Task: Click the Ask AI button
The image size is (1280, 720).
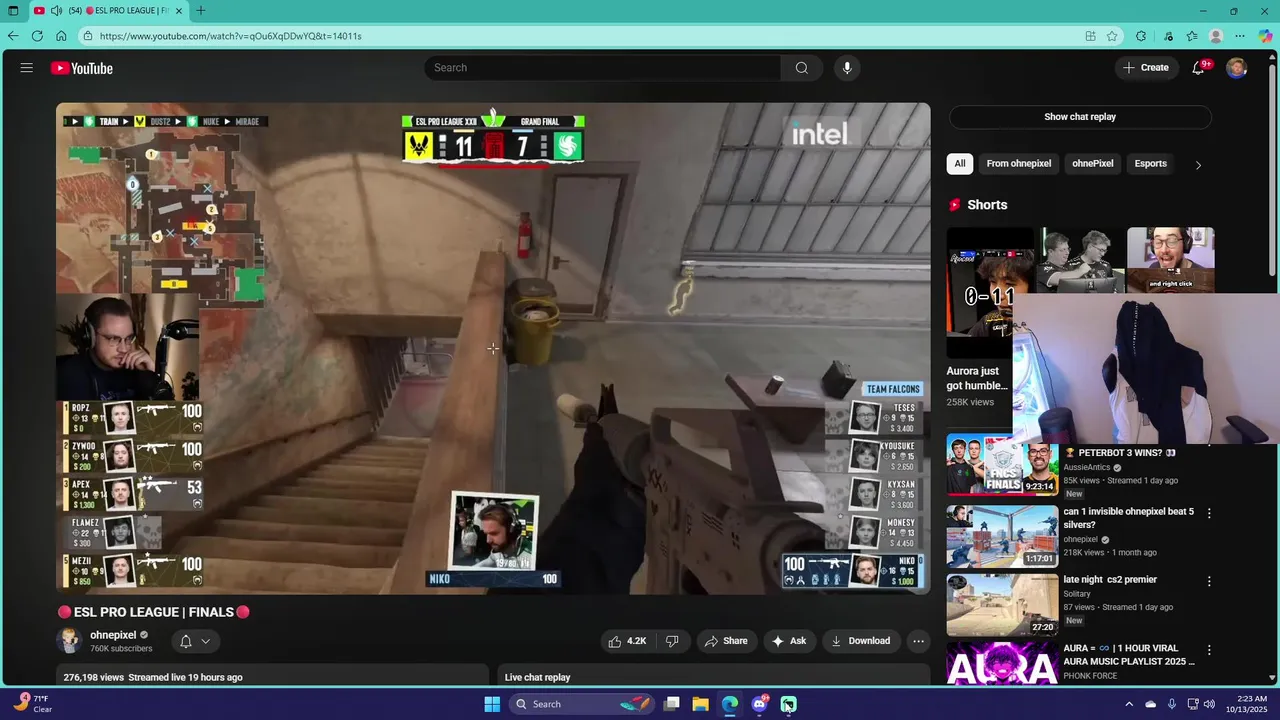Action: (789, 641)
